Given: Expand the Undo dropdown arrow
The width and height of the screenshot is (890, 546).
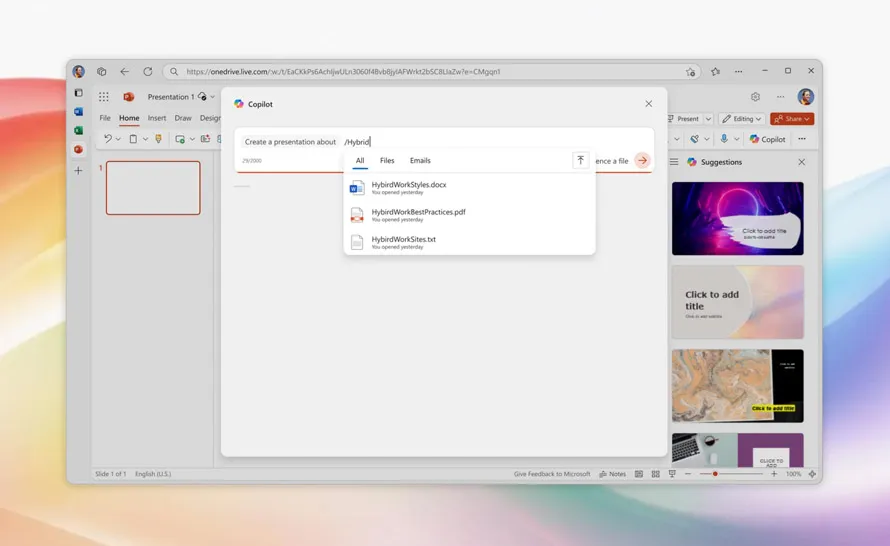Looking at the screenshot, I should click(x=118, y=139).
